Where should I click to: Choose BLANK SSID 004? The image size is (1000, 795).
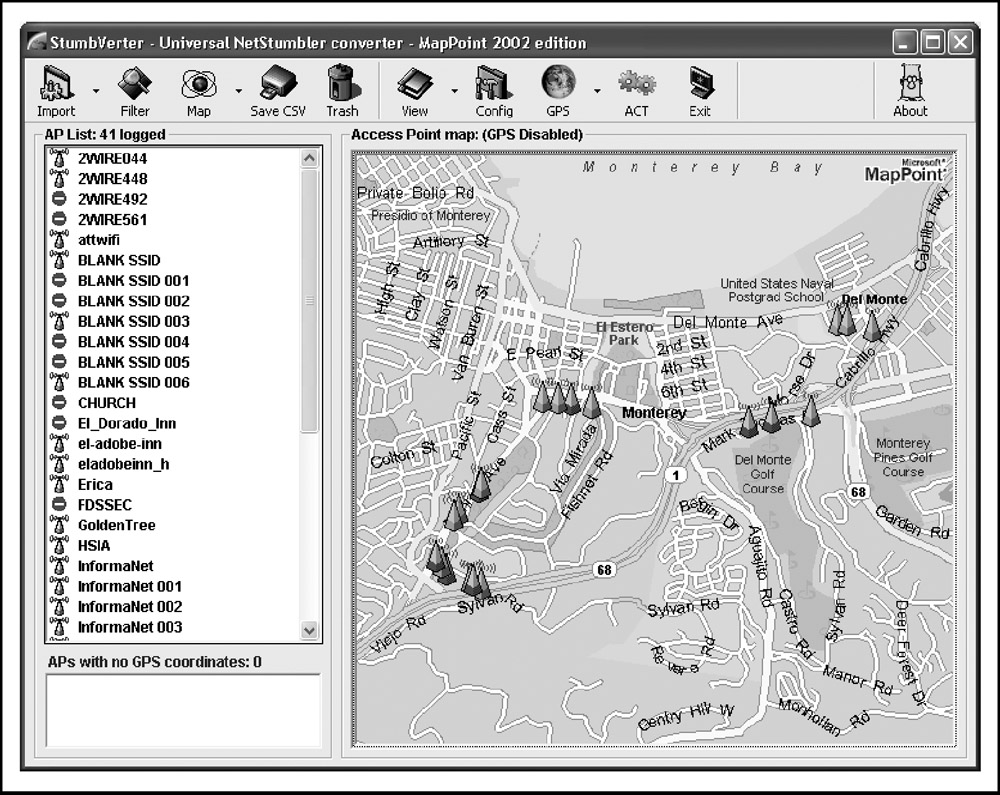pyautogui.click(x=133, y=342)
